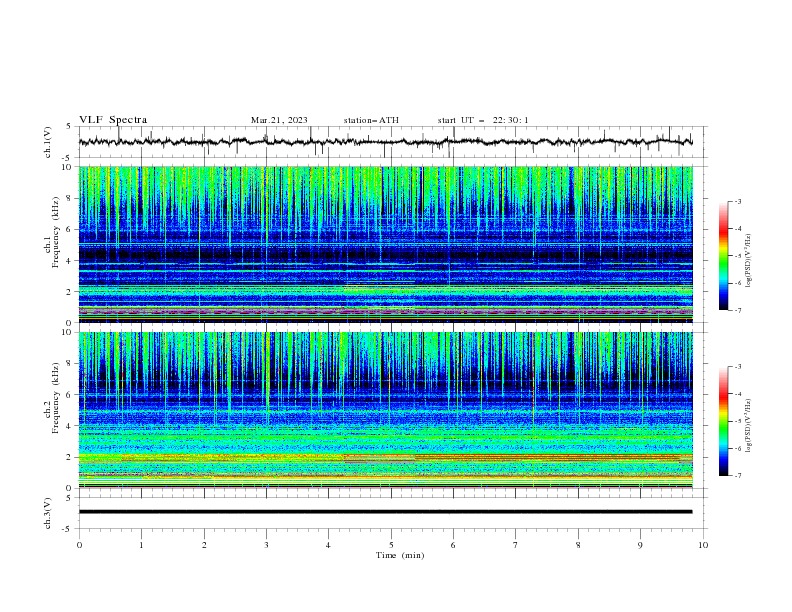Click the "5" tick on ch.1(V) axis
Screen dimensions: 792x612
(69, 127)
